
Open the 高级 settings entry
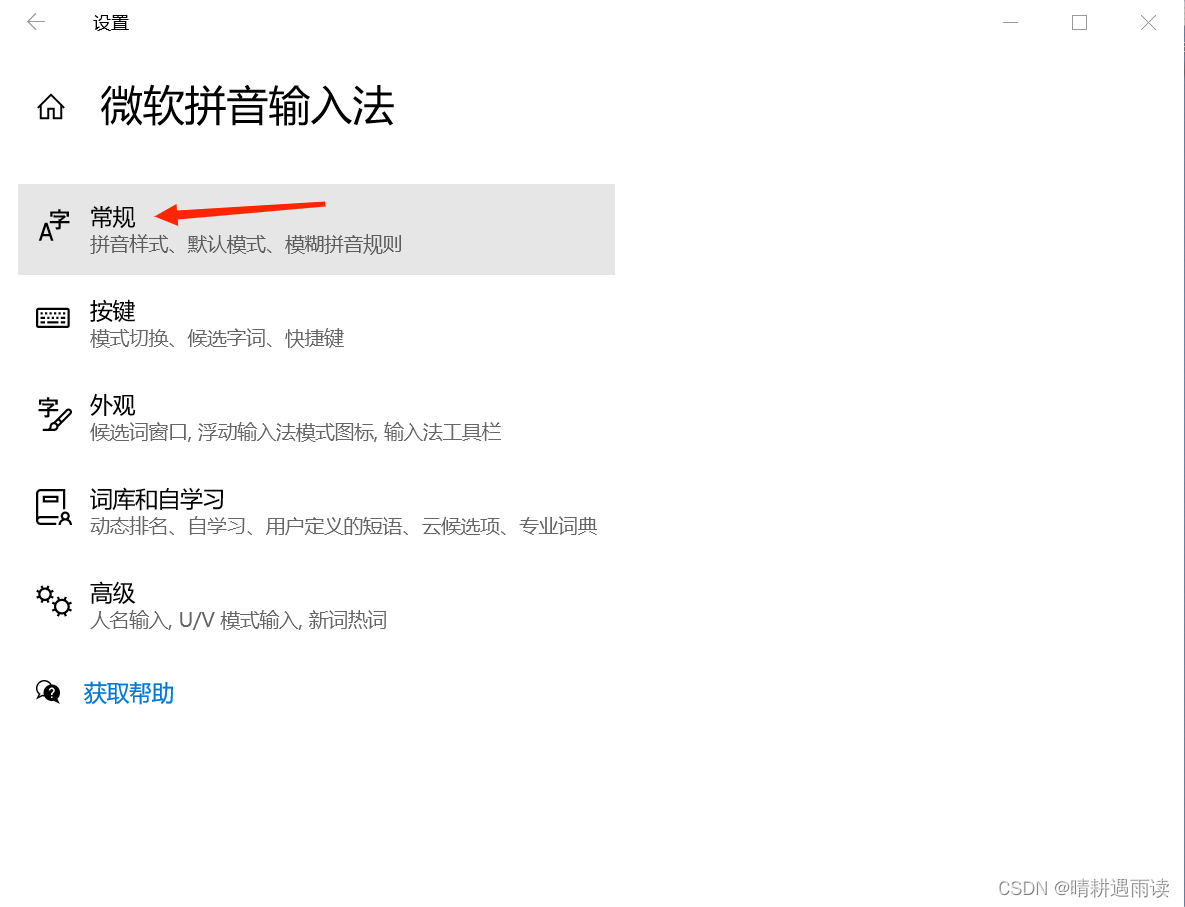pyautogui.click(x=316, y=605)
